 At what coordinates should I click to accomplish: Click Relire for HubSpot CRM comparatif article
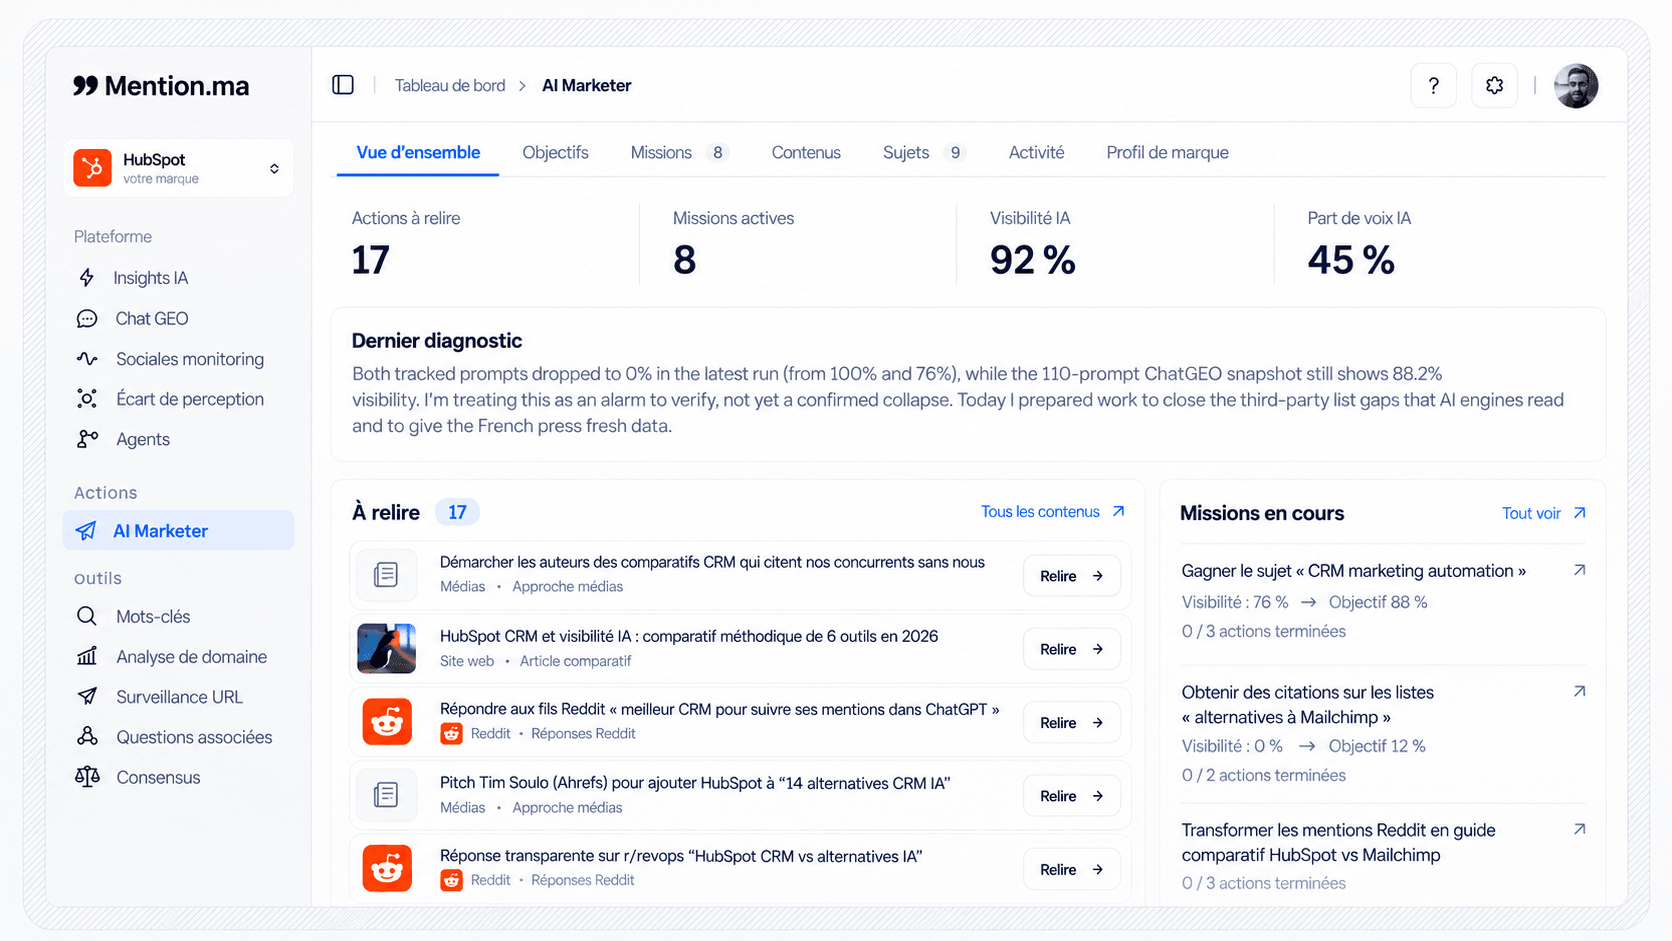pyautogui.click(x=1071, y=649)
